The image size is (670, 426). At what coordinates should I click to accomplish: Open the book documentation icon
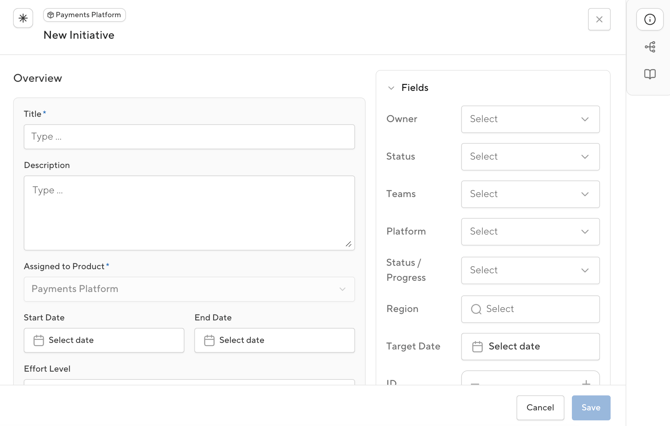click(x=649, y=74)
